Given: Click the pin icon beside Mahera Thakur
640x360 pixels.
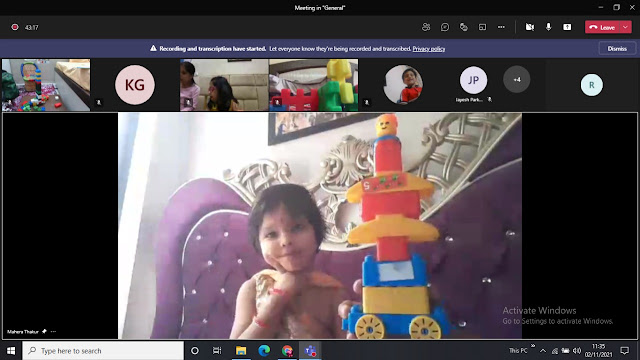Looking at the screenshot, I should coord(44,331).
